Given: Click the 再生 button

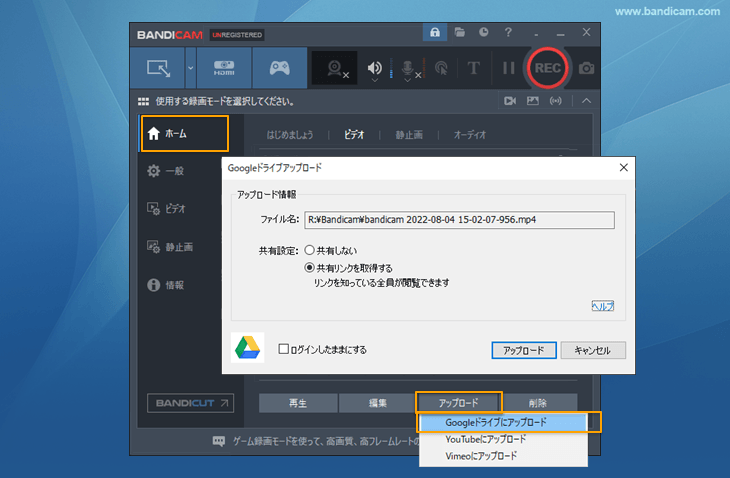Looking at the screenshot, I should click(298, 403).
